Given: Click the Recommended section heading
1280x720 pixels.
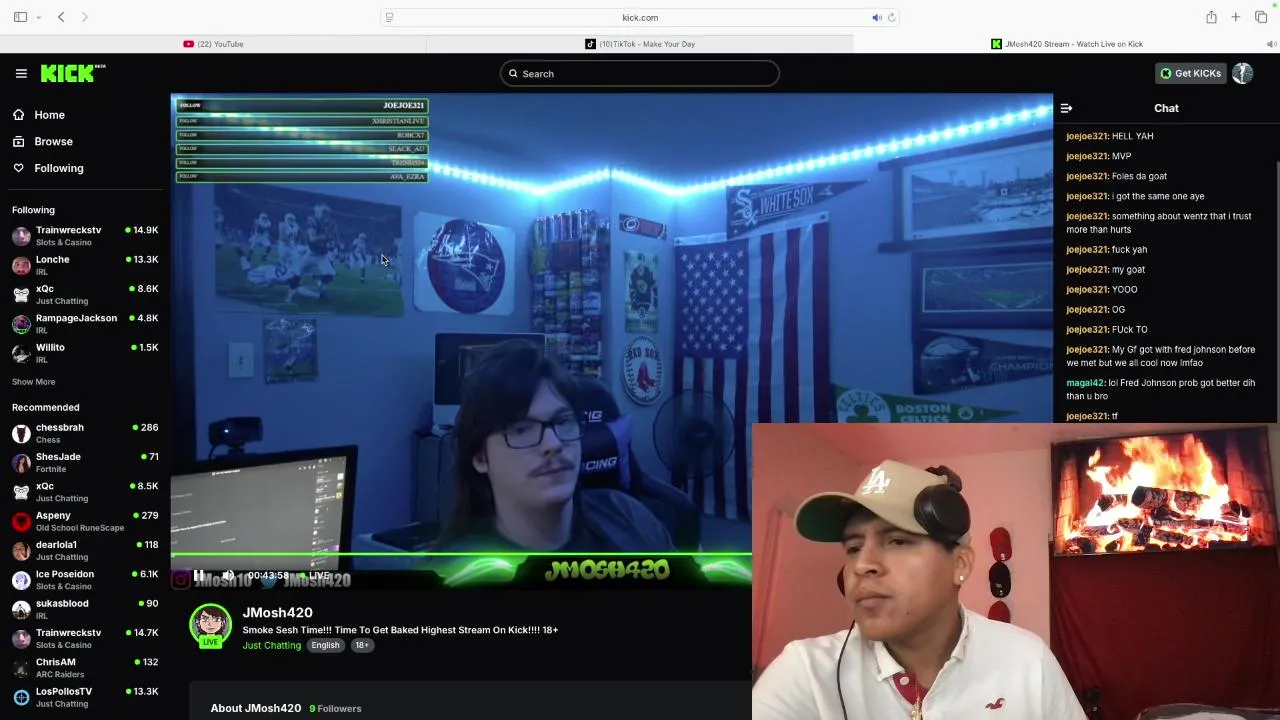Looking at the screenshot, I should [x=45, y=407].
